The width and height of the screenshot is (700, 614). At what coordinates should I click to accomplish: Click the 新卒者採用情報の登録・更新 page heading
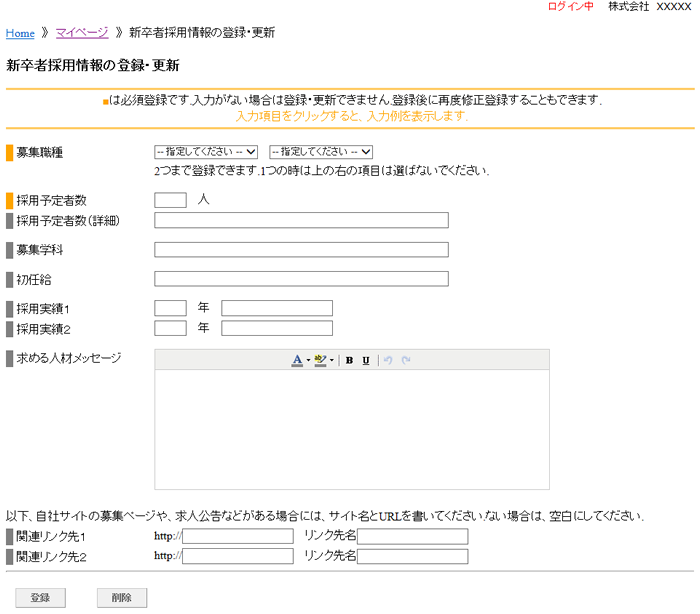92,66
